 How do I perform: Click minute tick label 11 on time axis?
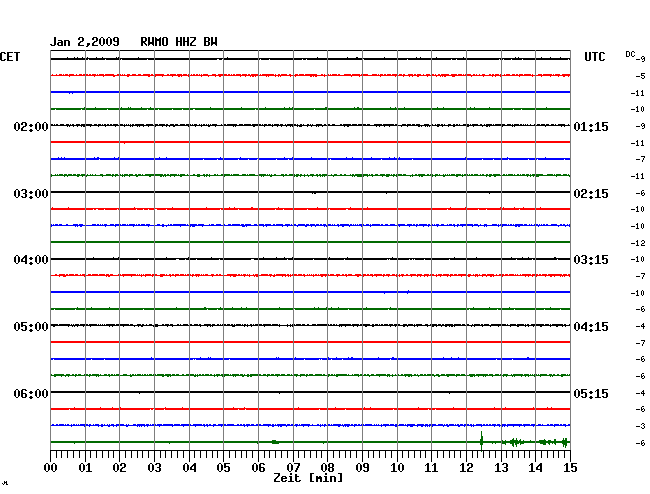click(431, 468)
